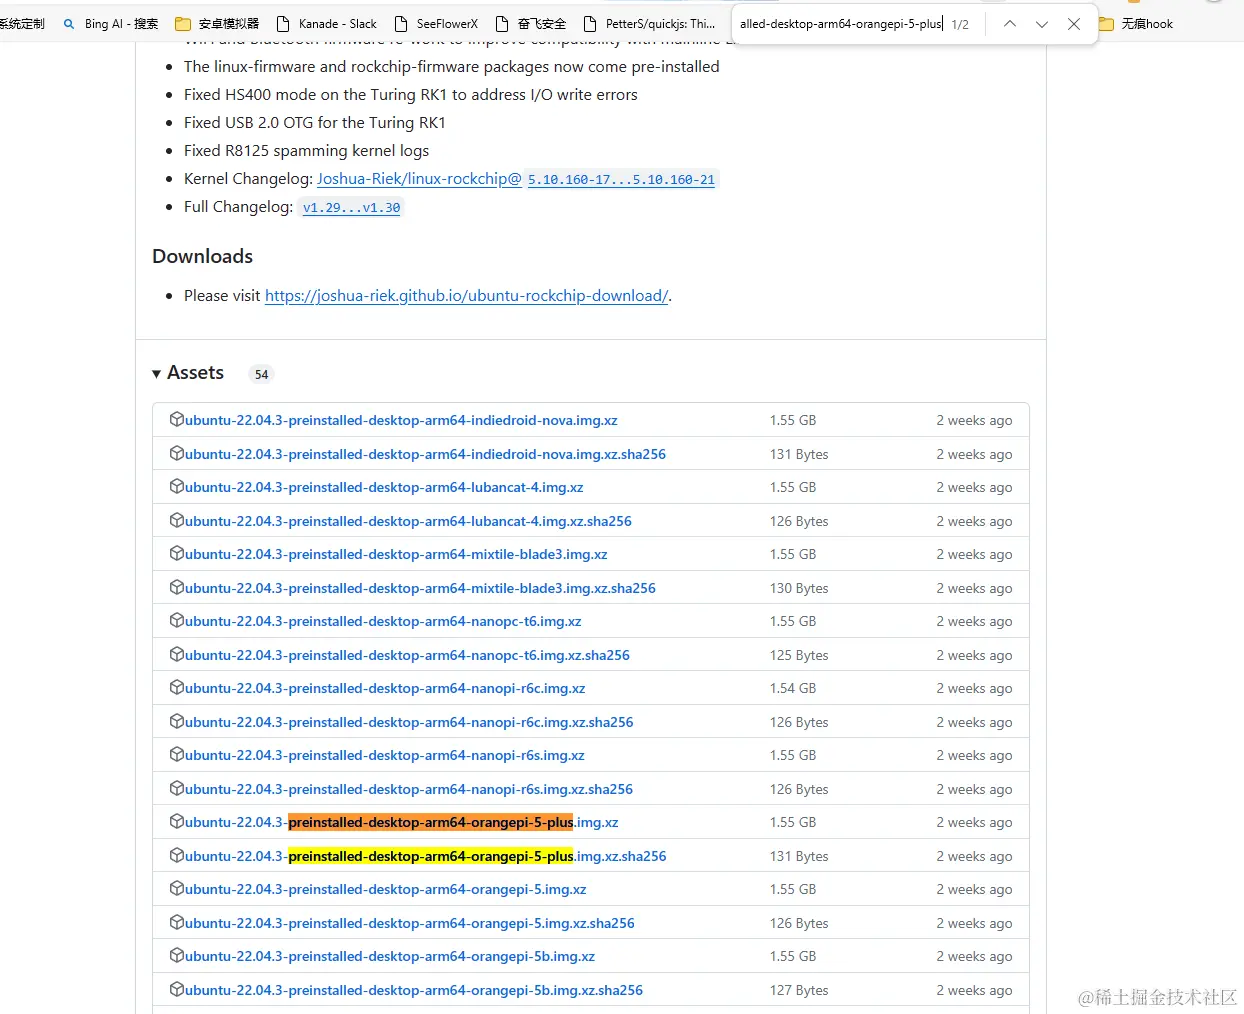Image resolution: width=1244 pixels, height=1014 pixels.
Task: Click package icon beside indiedroid-nova.img.xz
Action: pyautogui.click(x=177, y=419)
